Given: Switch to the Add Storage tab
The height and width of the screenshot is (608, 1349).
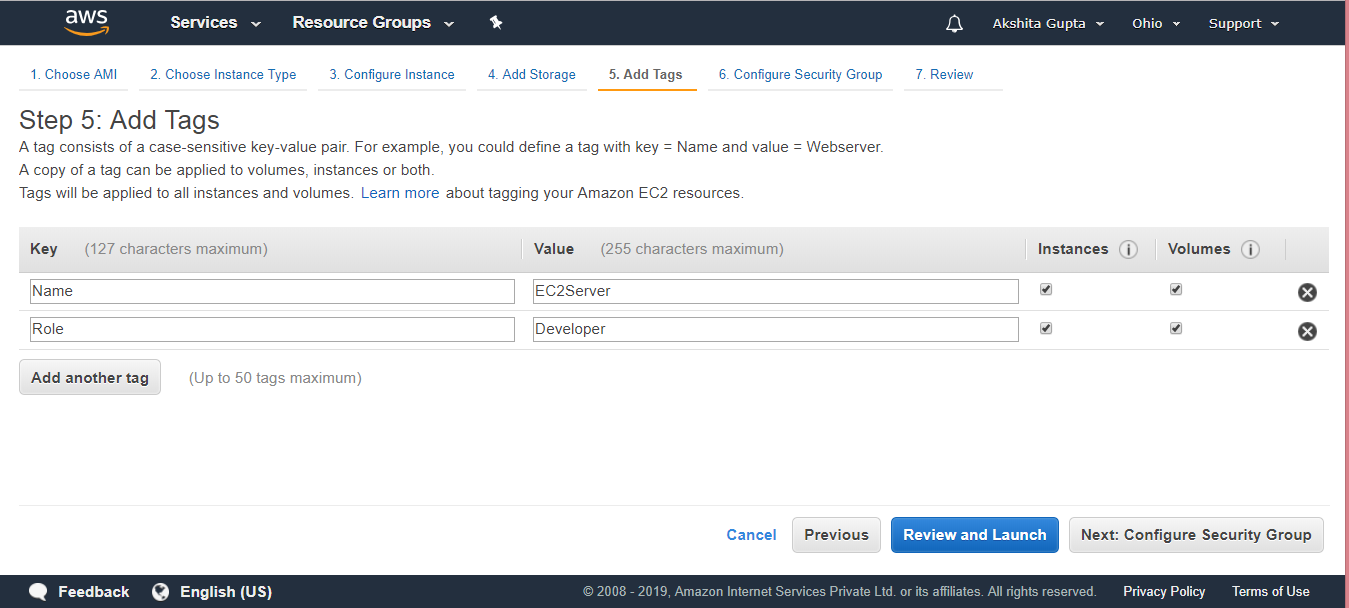Looking at the screenshot, I should click(x=532, y=74).
